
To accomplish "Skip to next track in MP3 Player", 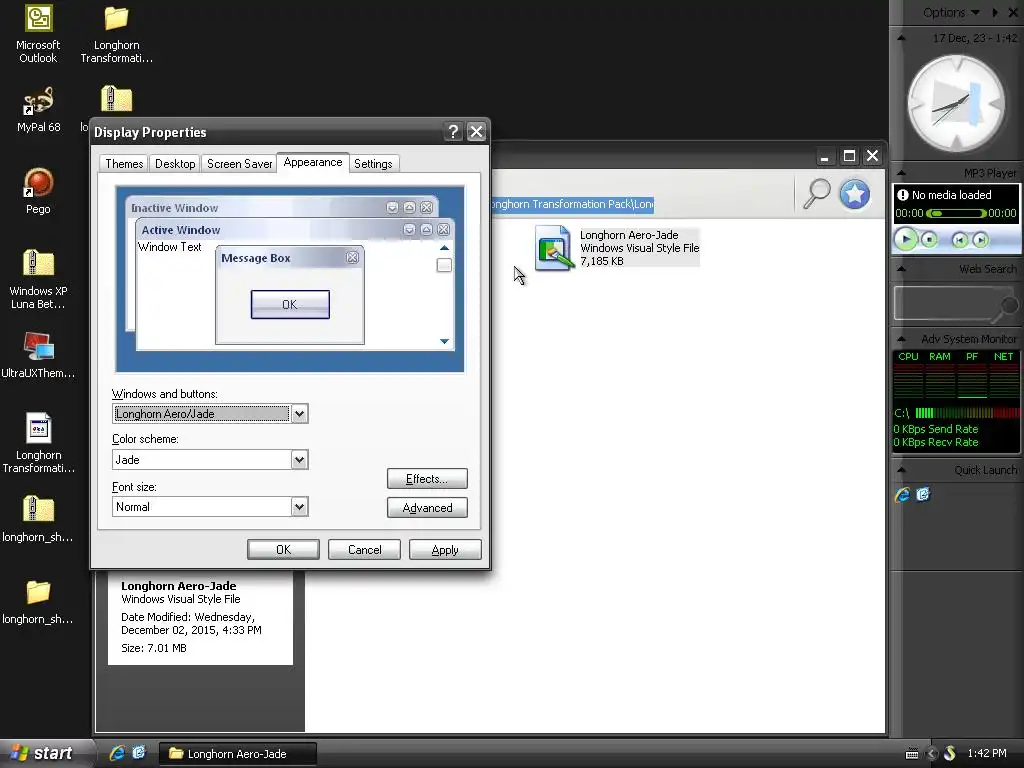I will tap(980, 240).
